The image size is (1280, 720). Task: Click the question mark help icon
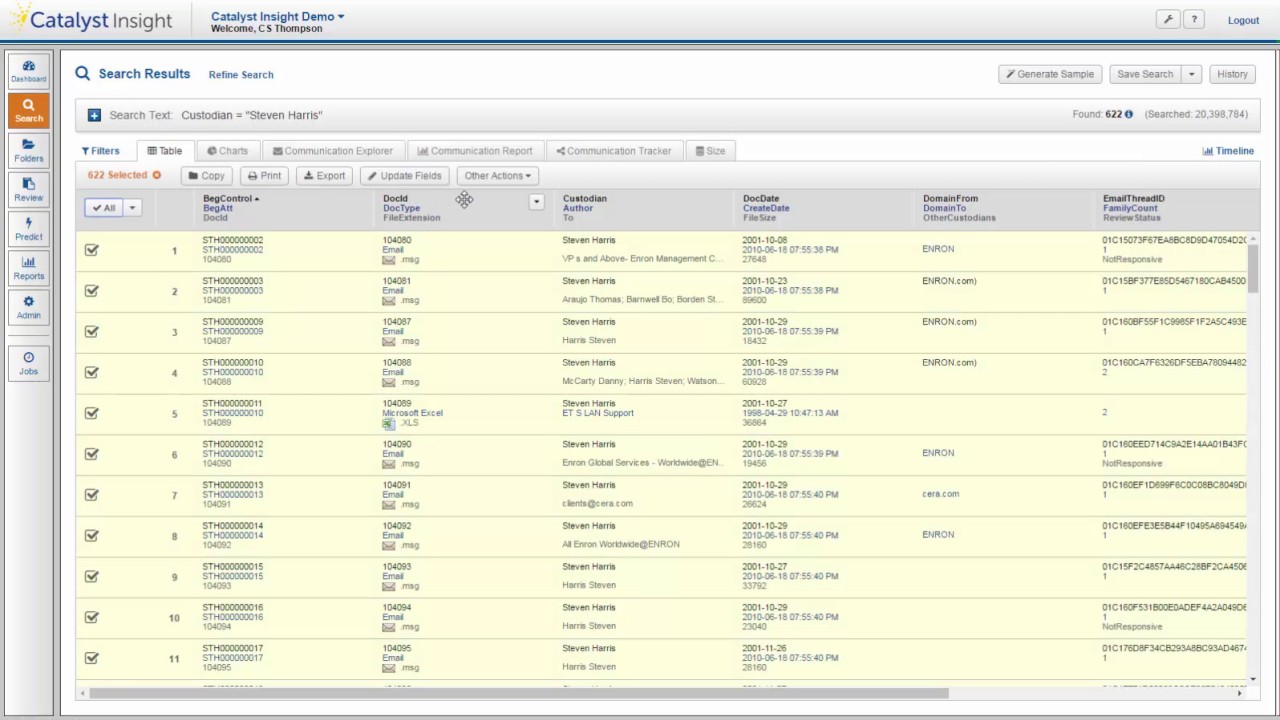[x=1194, y=20]
